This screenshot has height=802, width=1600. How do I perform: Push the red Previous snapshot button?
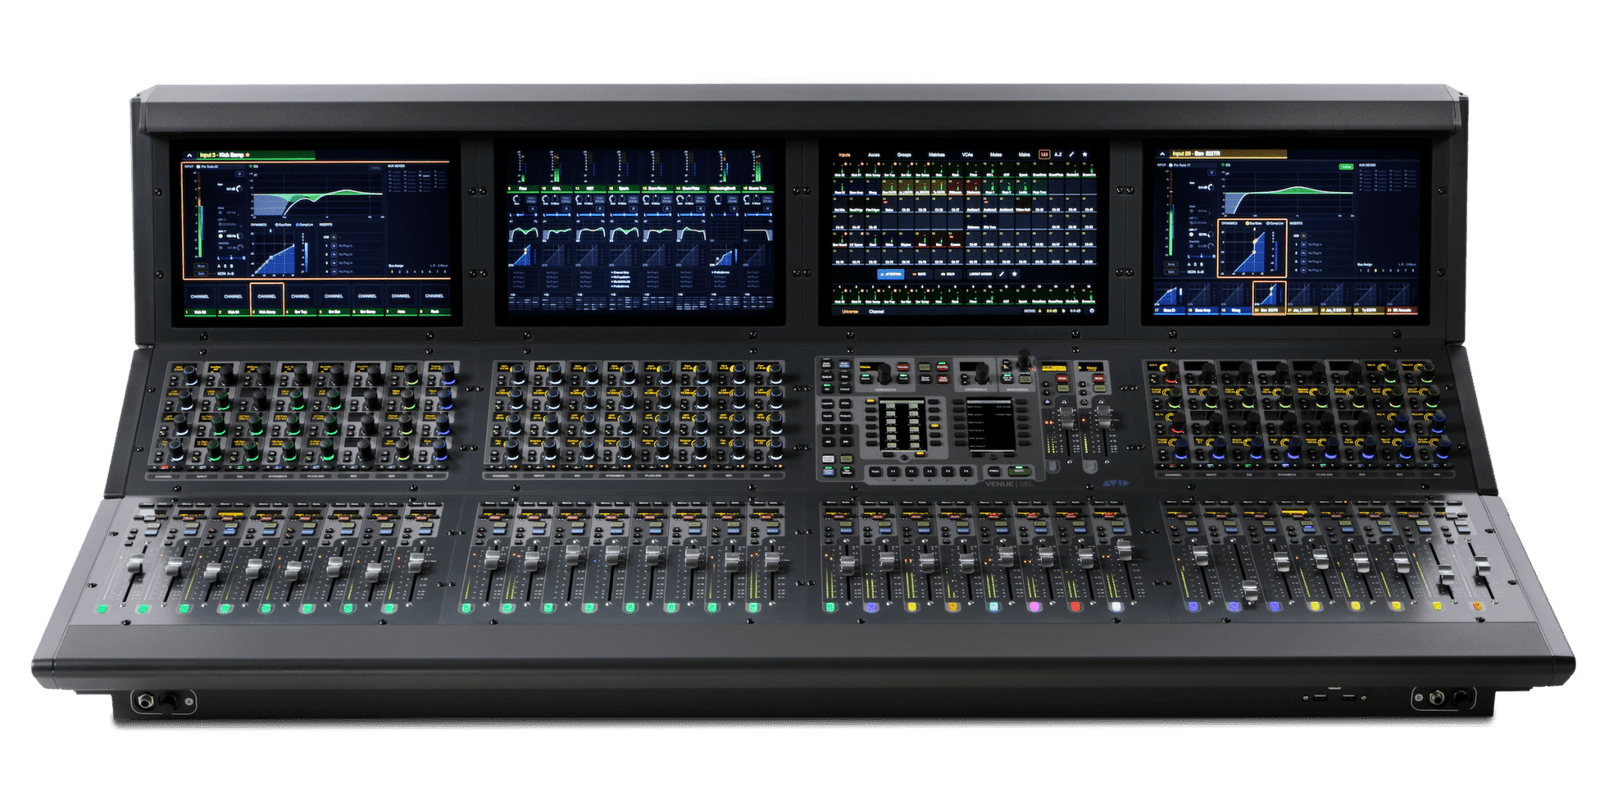[903, 367]
